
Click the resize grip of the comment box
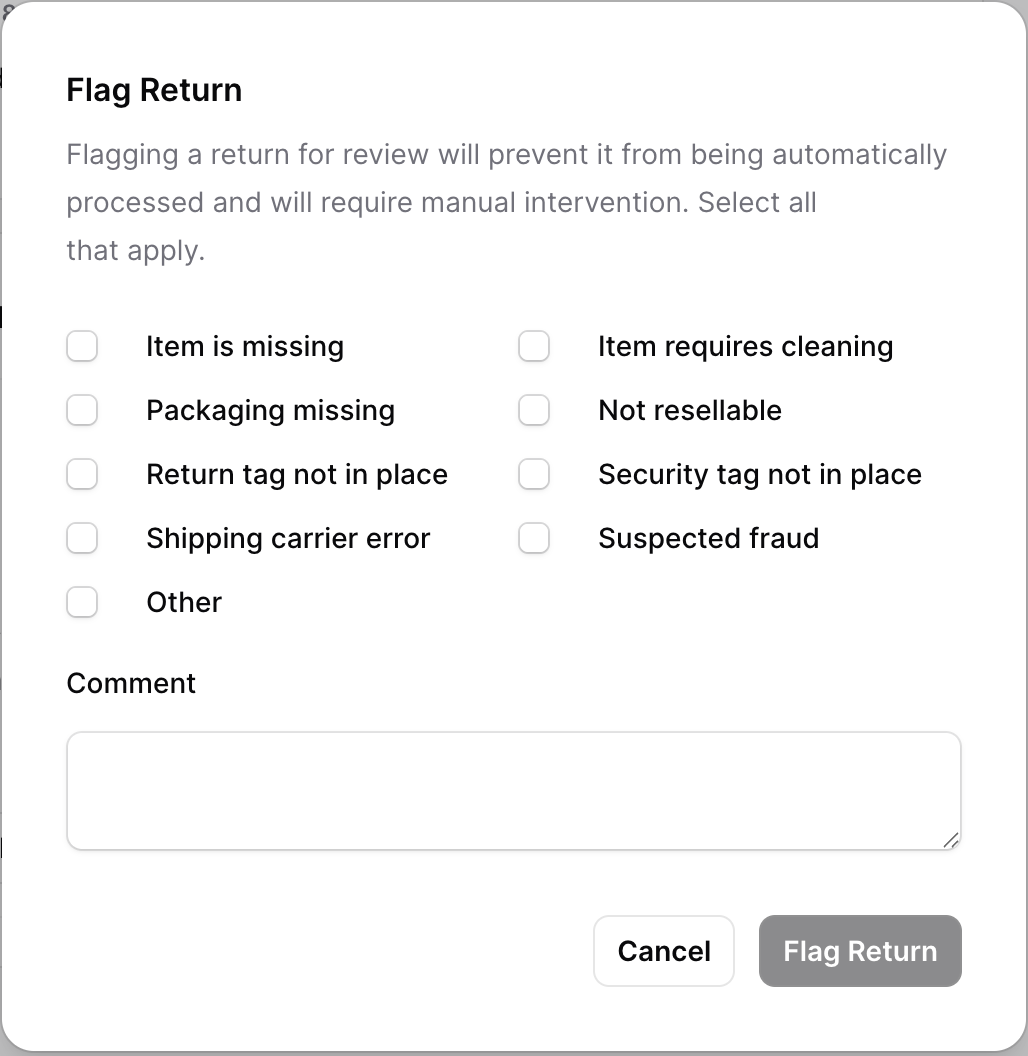point(952,842)
